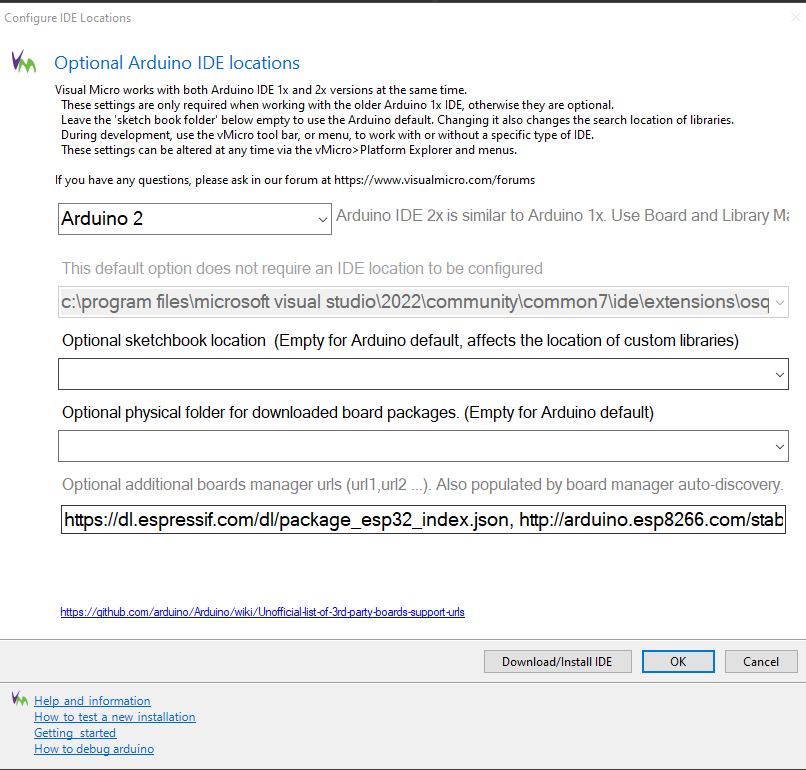Confirm settings with the OK button
The image size is (806, 770).
click(678, 662)
